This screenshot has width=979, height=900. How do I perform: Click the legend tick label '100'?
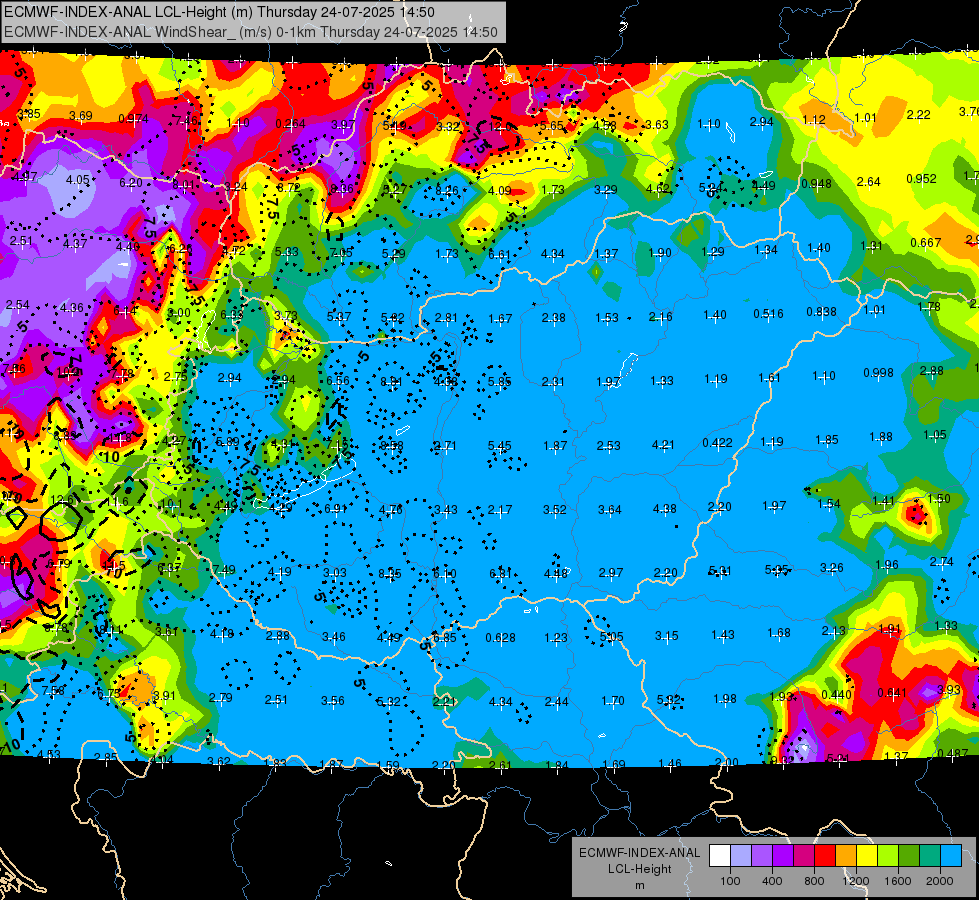730,881
